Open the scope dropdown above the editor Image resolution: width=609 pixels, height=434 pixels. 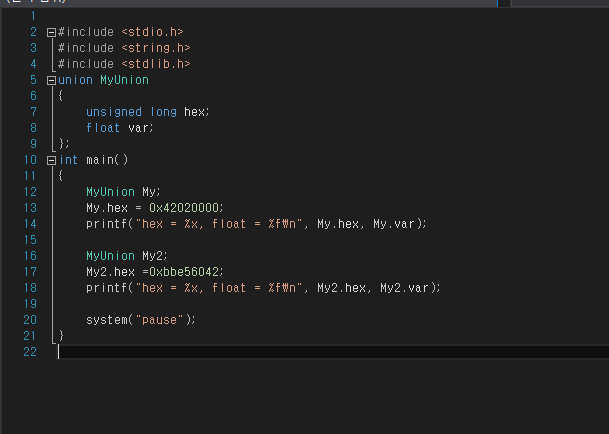click(x=249, y=2)
